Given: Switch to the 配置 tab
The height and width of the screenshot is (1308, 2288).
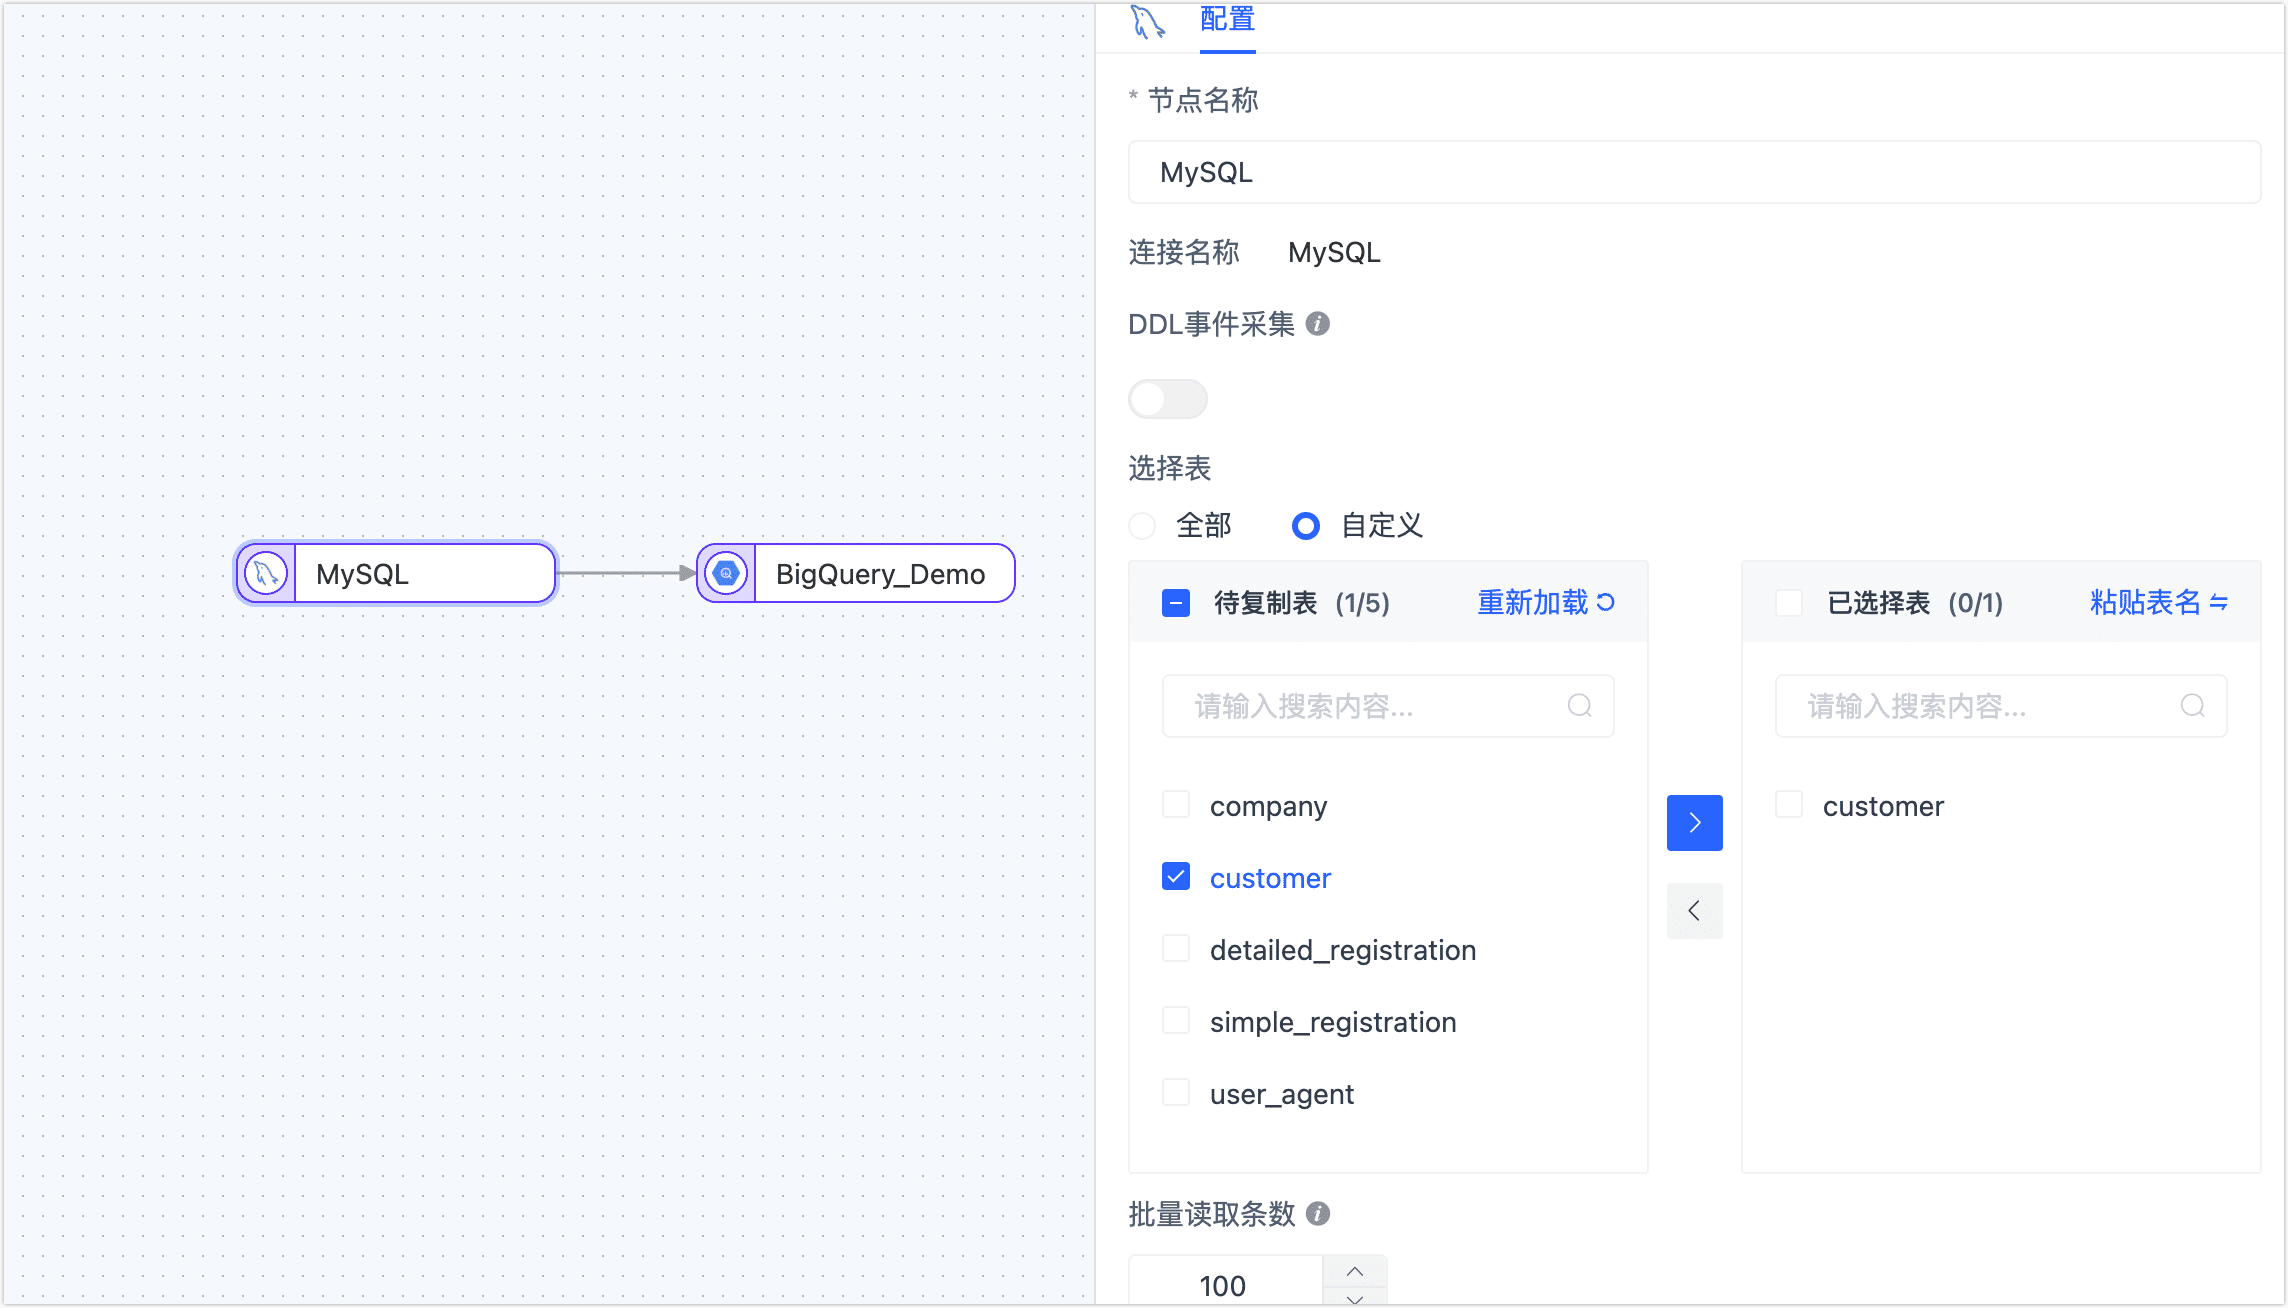Looking at the screenshot, I should [1226, 20].
